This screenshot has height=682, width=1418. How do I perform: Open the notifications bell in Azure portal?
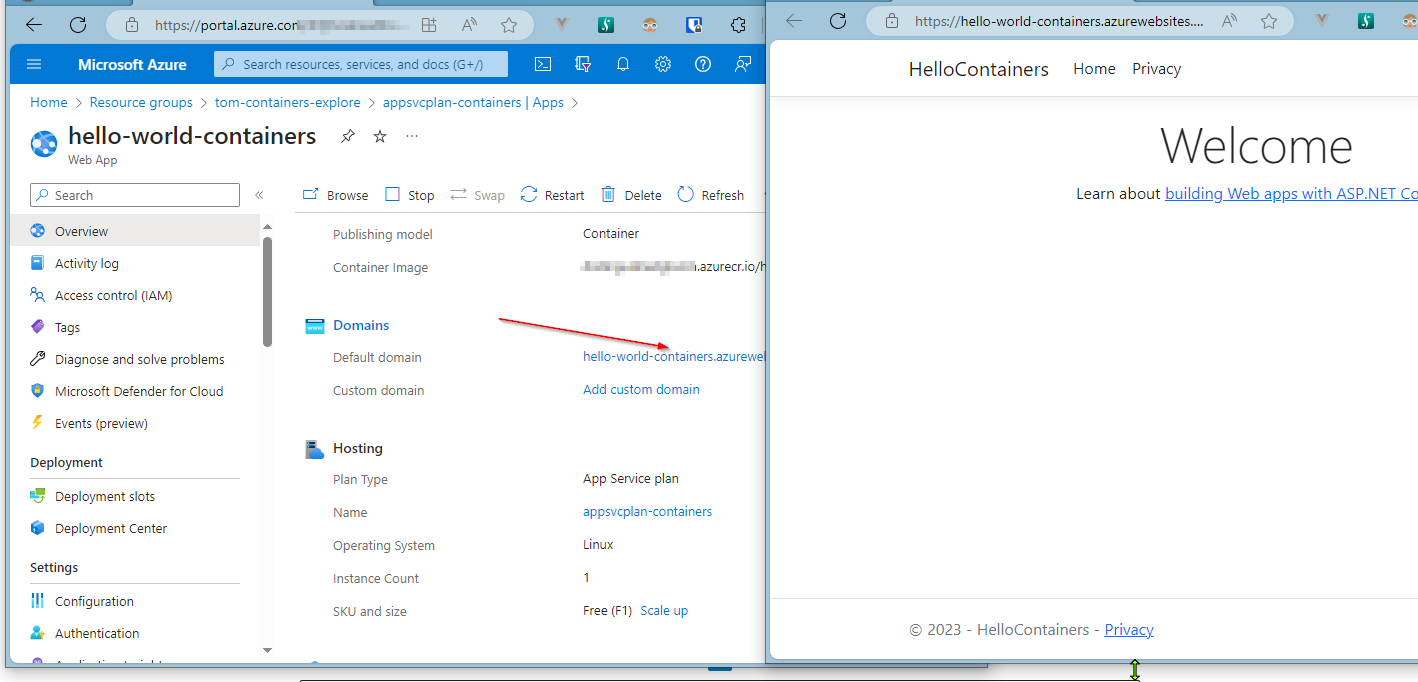[x=622, y=63]
